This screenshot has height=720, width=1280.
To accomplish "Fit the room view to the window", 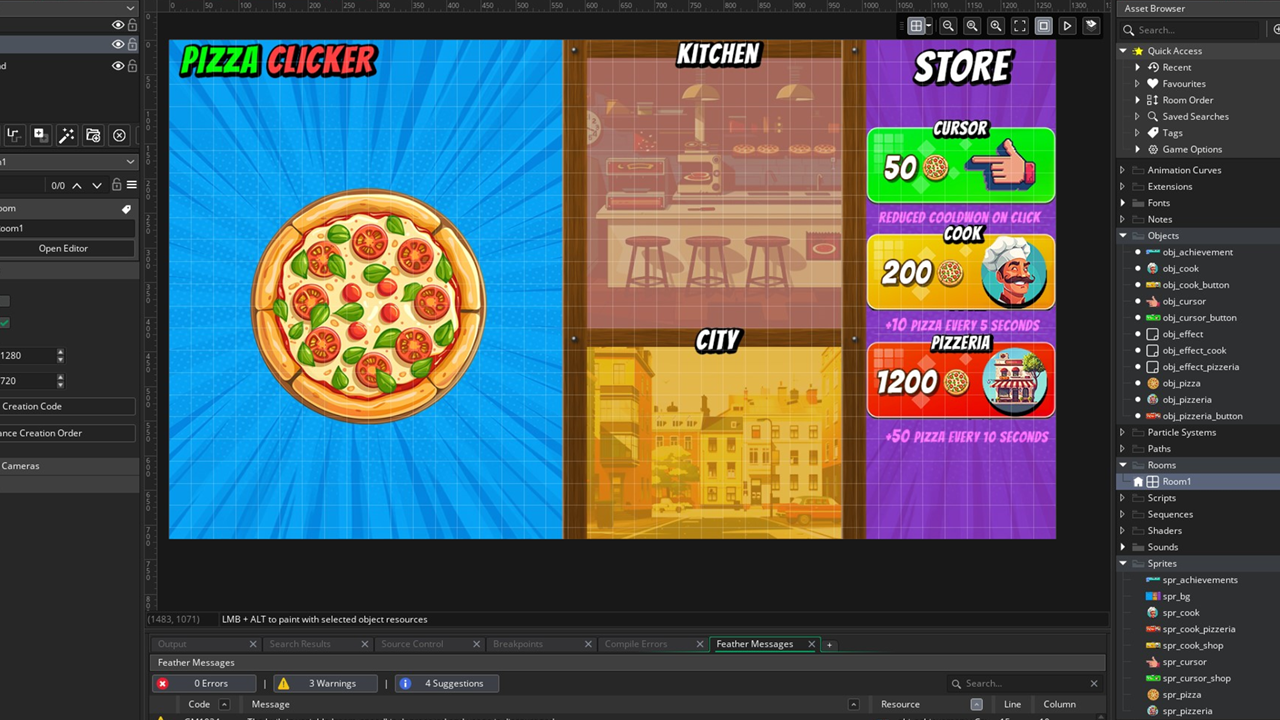I will coord(1019,25).
